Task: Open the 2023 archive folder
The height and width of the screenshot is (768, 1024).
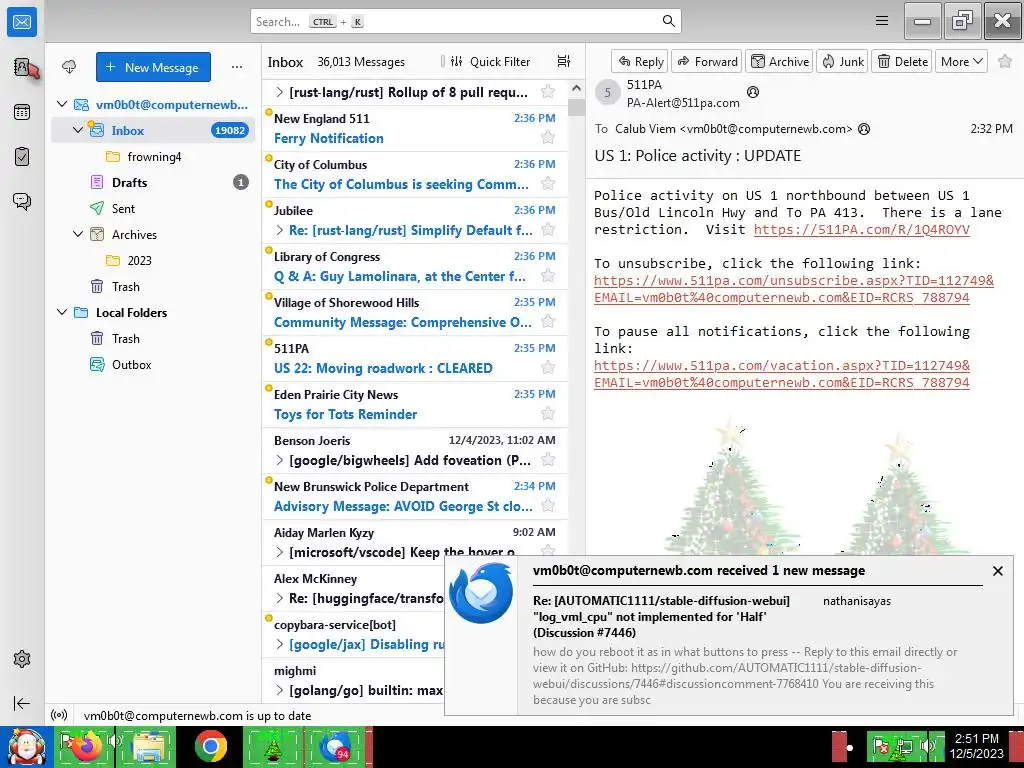Action: 153,261
